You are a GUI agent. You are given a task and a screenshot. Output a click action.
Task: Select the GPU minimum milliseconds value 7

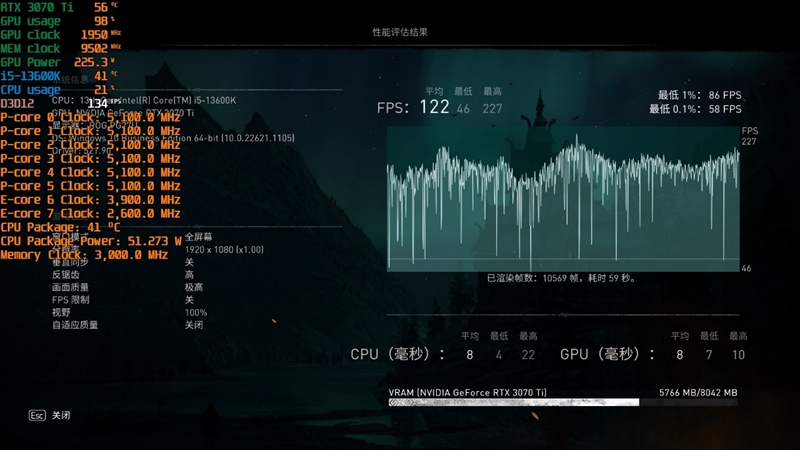709,355
